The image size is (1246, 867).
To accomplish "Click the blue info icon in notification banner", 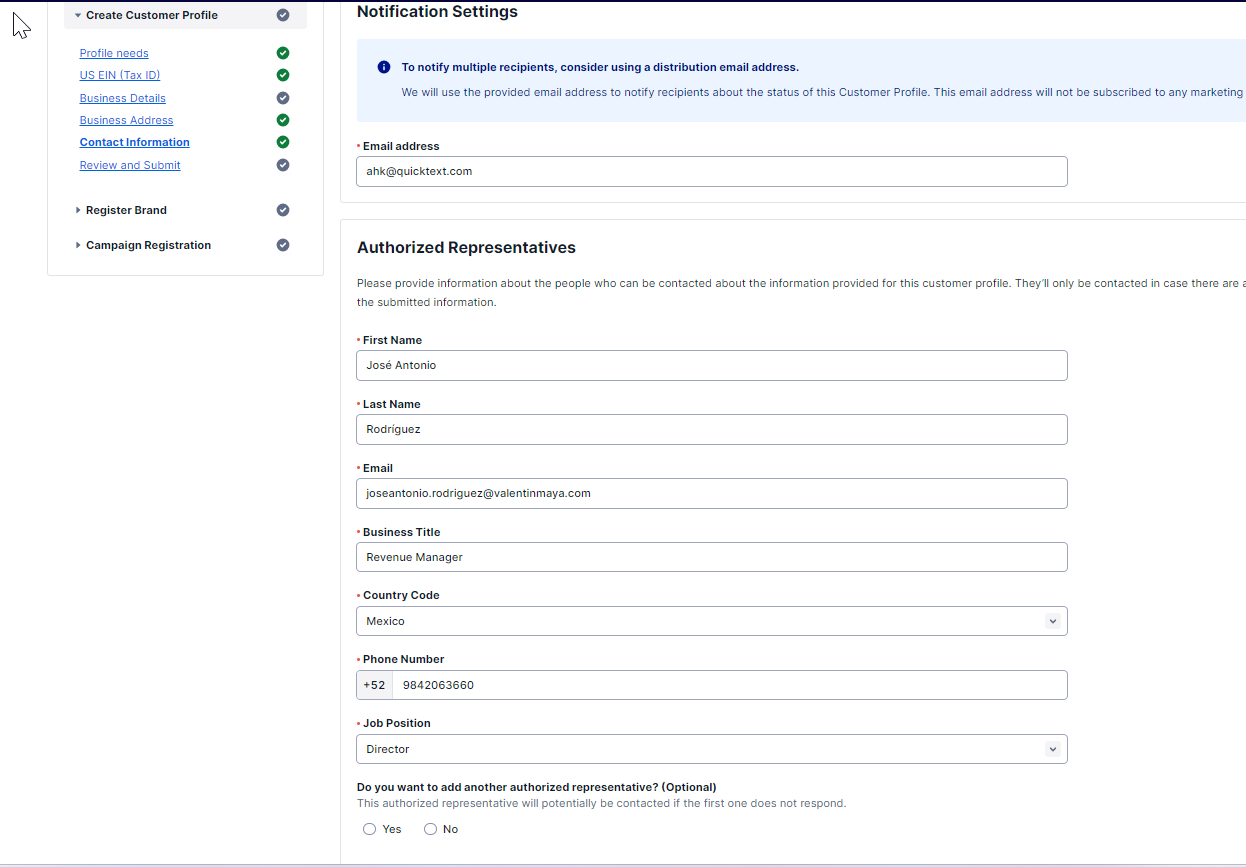I will 384,67.
